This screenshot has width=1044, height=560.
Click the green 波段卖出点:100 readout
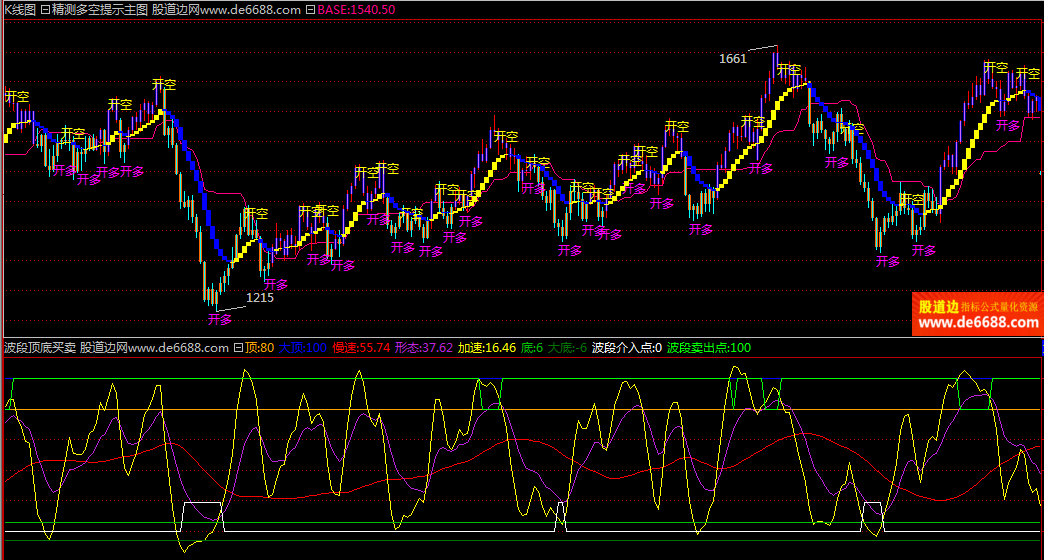(x=709, y=348)
